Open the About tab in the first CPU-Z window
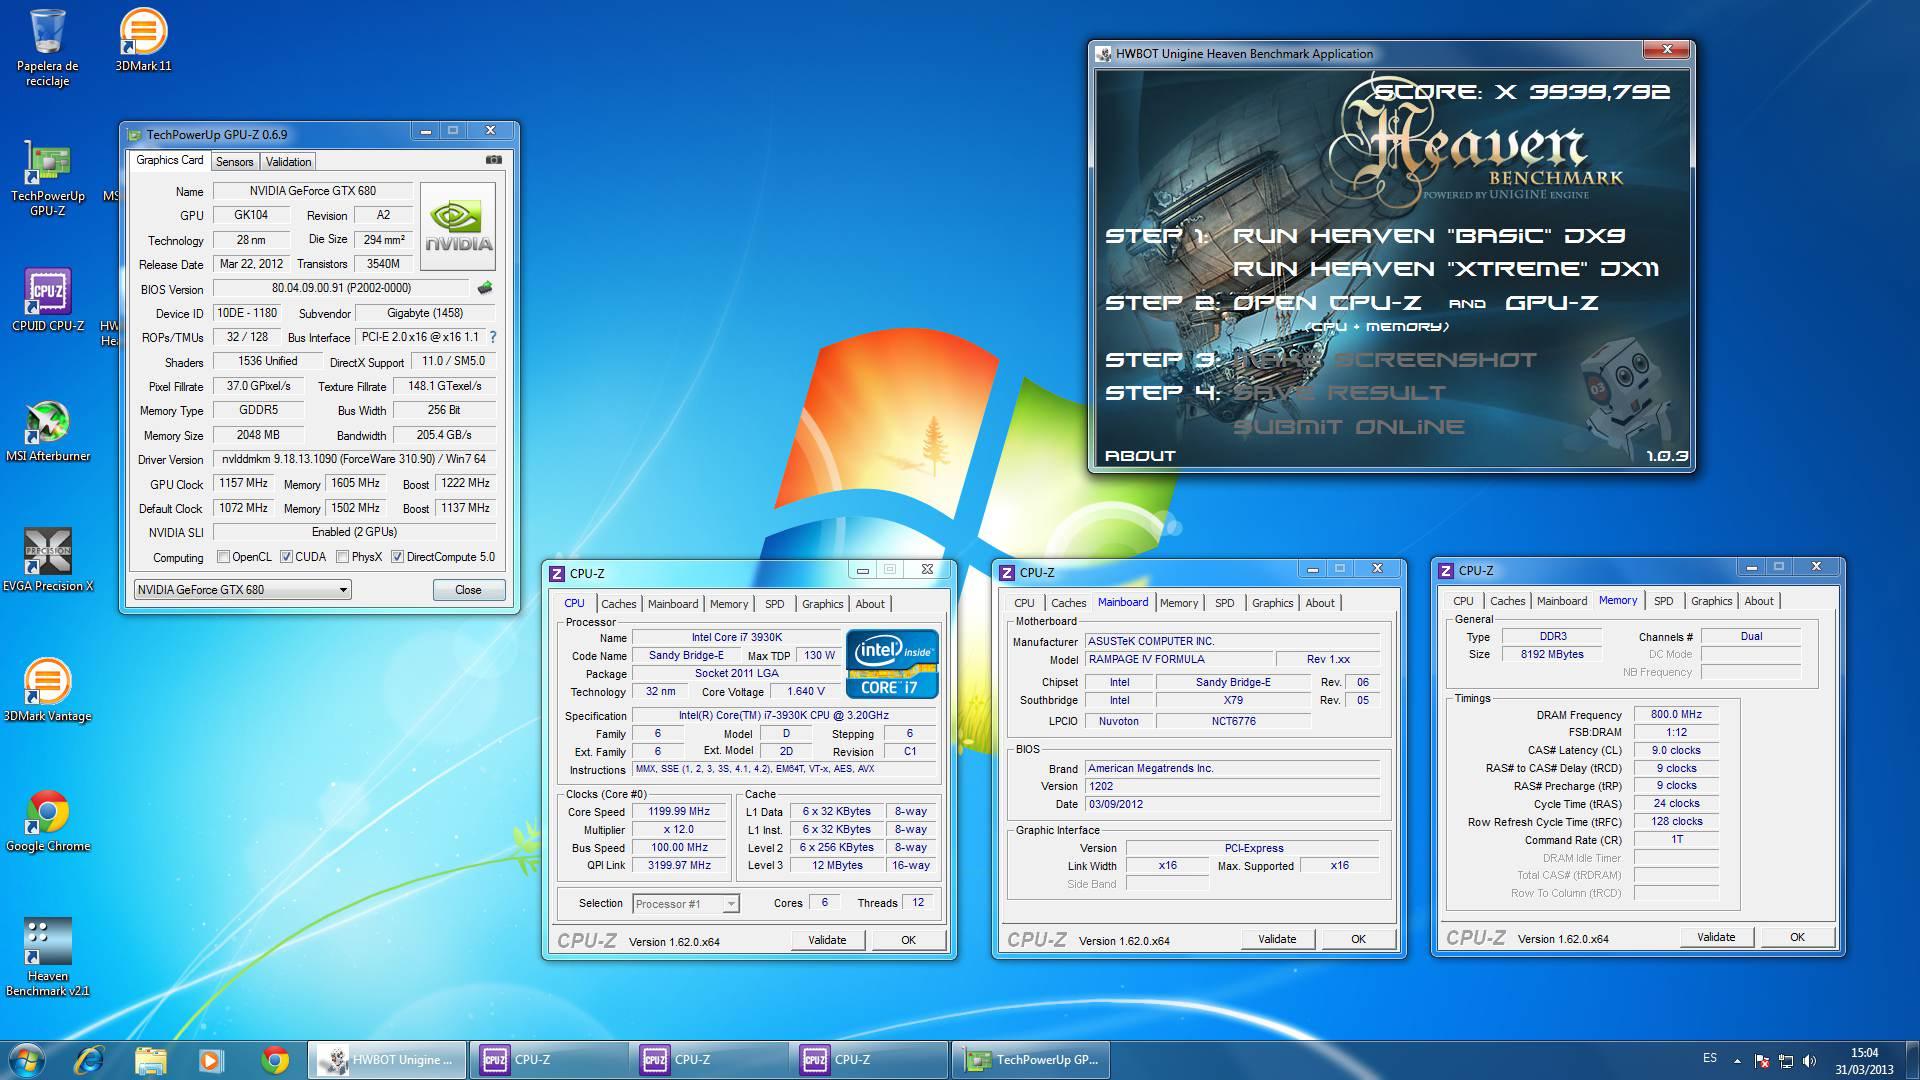The height and width of the screenshot is (1080, 1920). click(x=869, y=604)
